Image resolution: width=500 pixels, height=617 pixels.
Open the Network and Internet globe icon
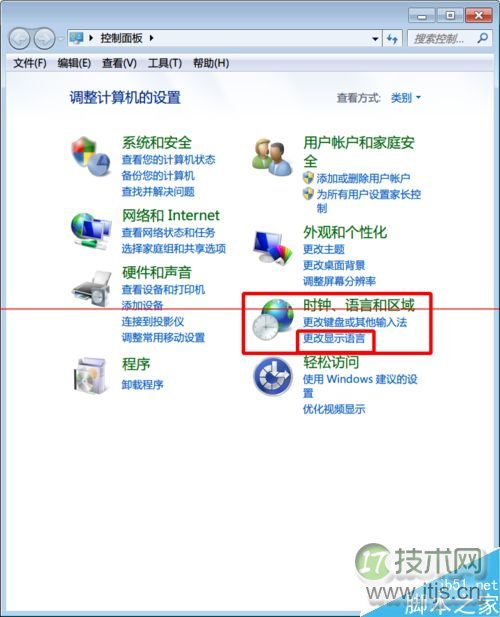[90, 231]
